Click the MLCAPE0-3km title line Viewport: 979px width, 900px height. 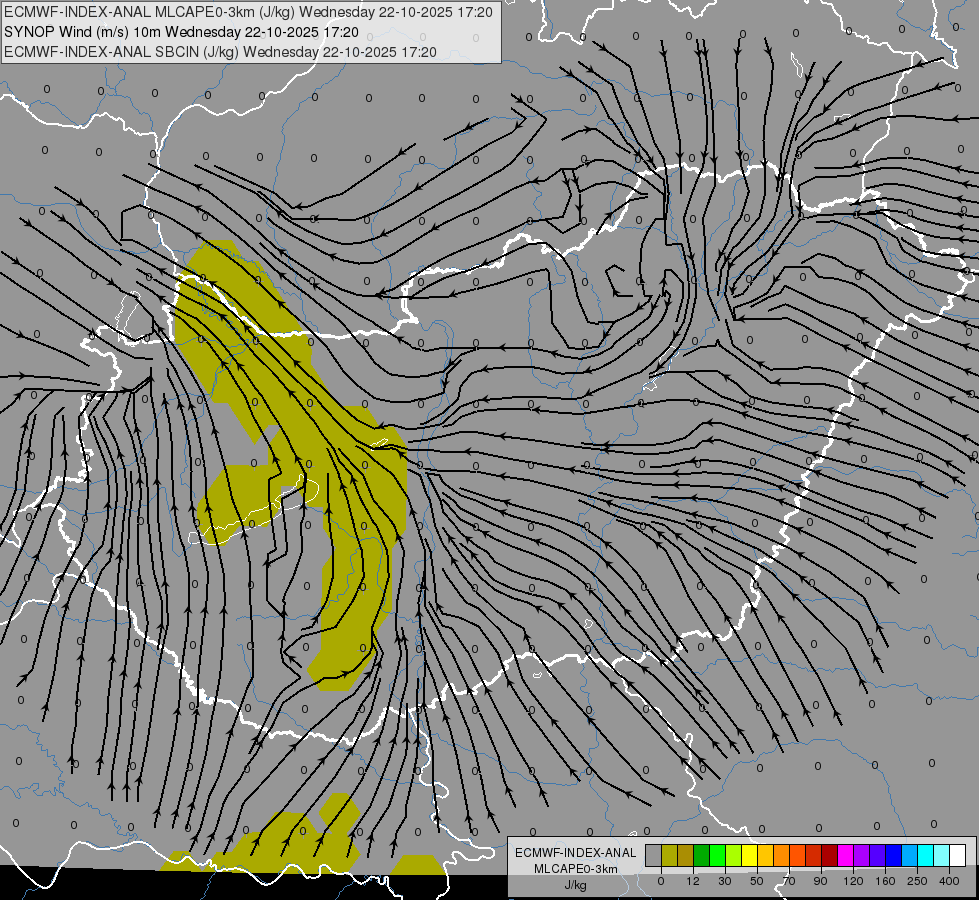[248, 12]
